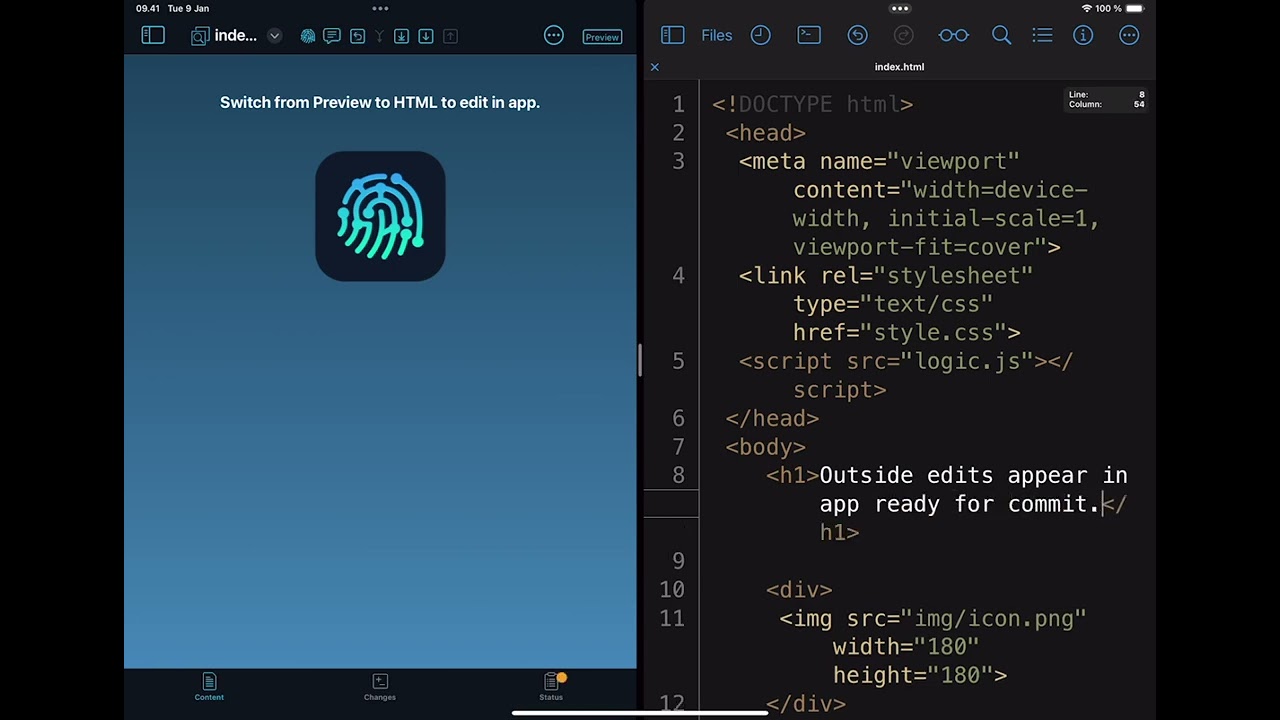Image resolution: width=1280 pixels, height=720 pixels.
Task: Click the '<body>' tag on line 7
Action: 765,447
